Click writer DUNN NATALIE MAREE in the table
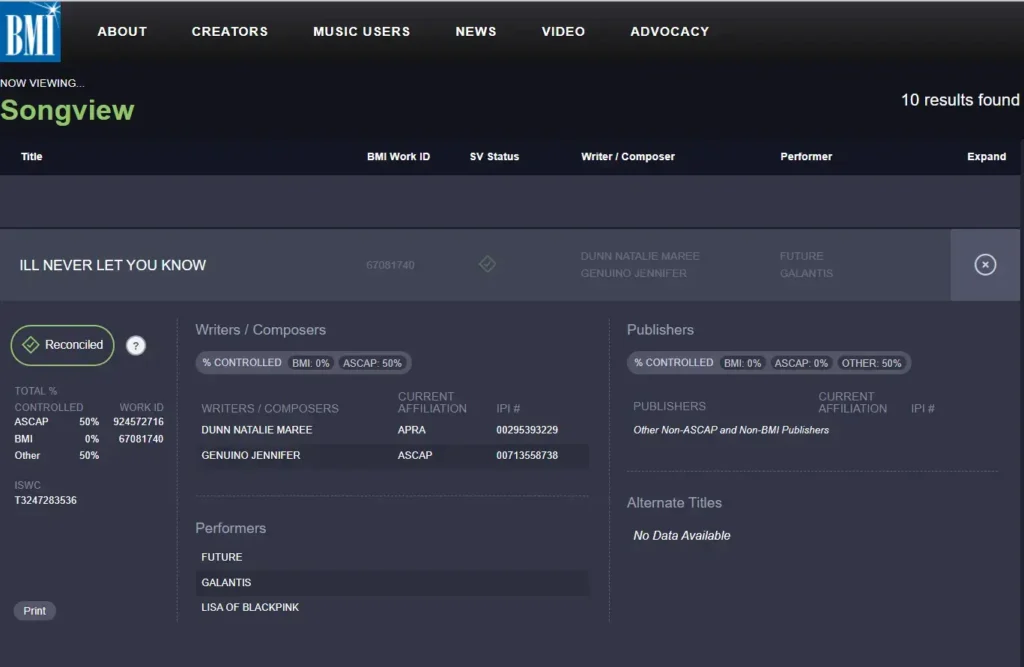The height and width of the screenshot is (667, 1024). (x=257, y=430)
